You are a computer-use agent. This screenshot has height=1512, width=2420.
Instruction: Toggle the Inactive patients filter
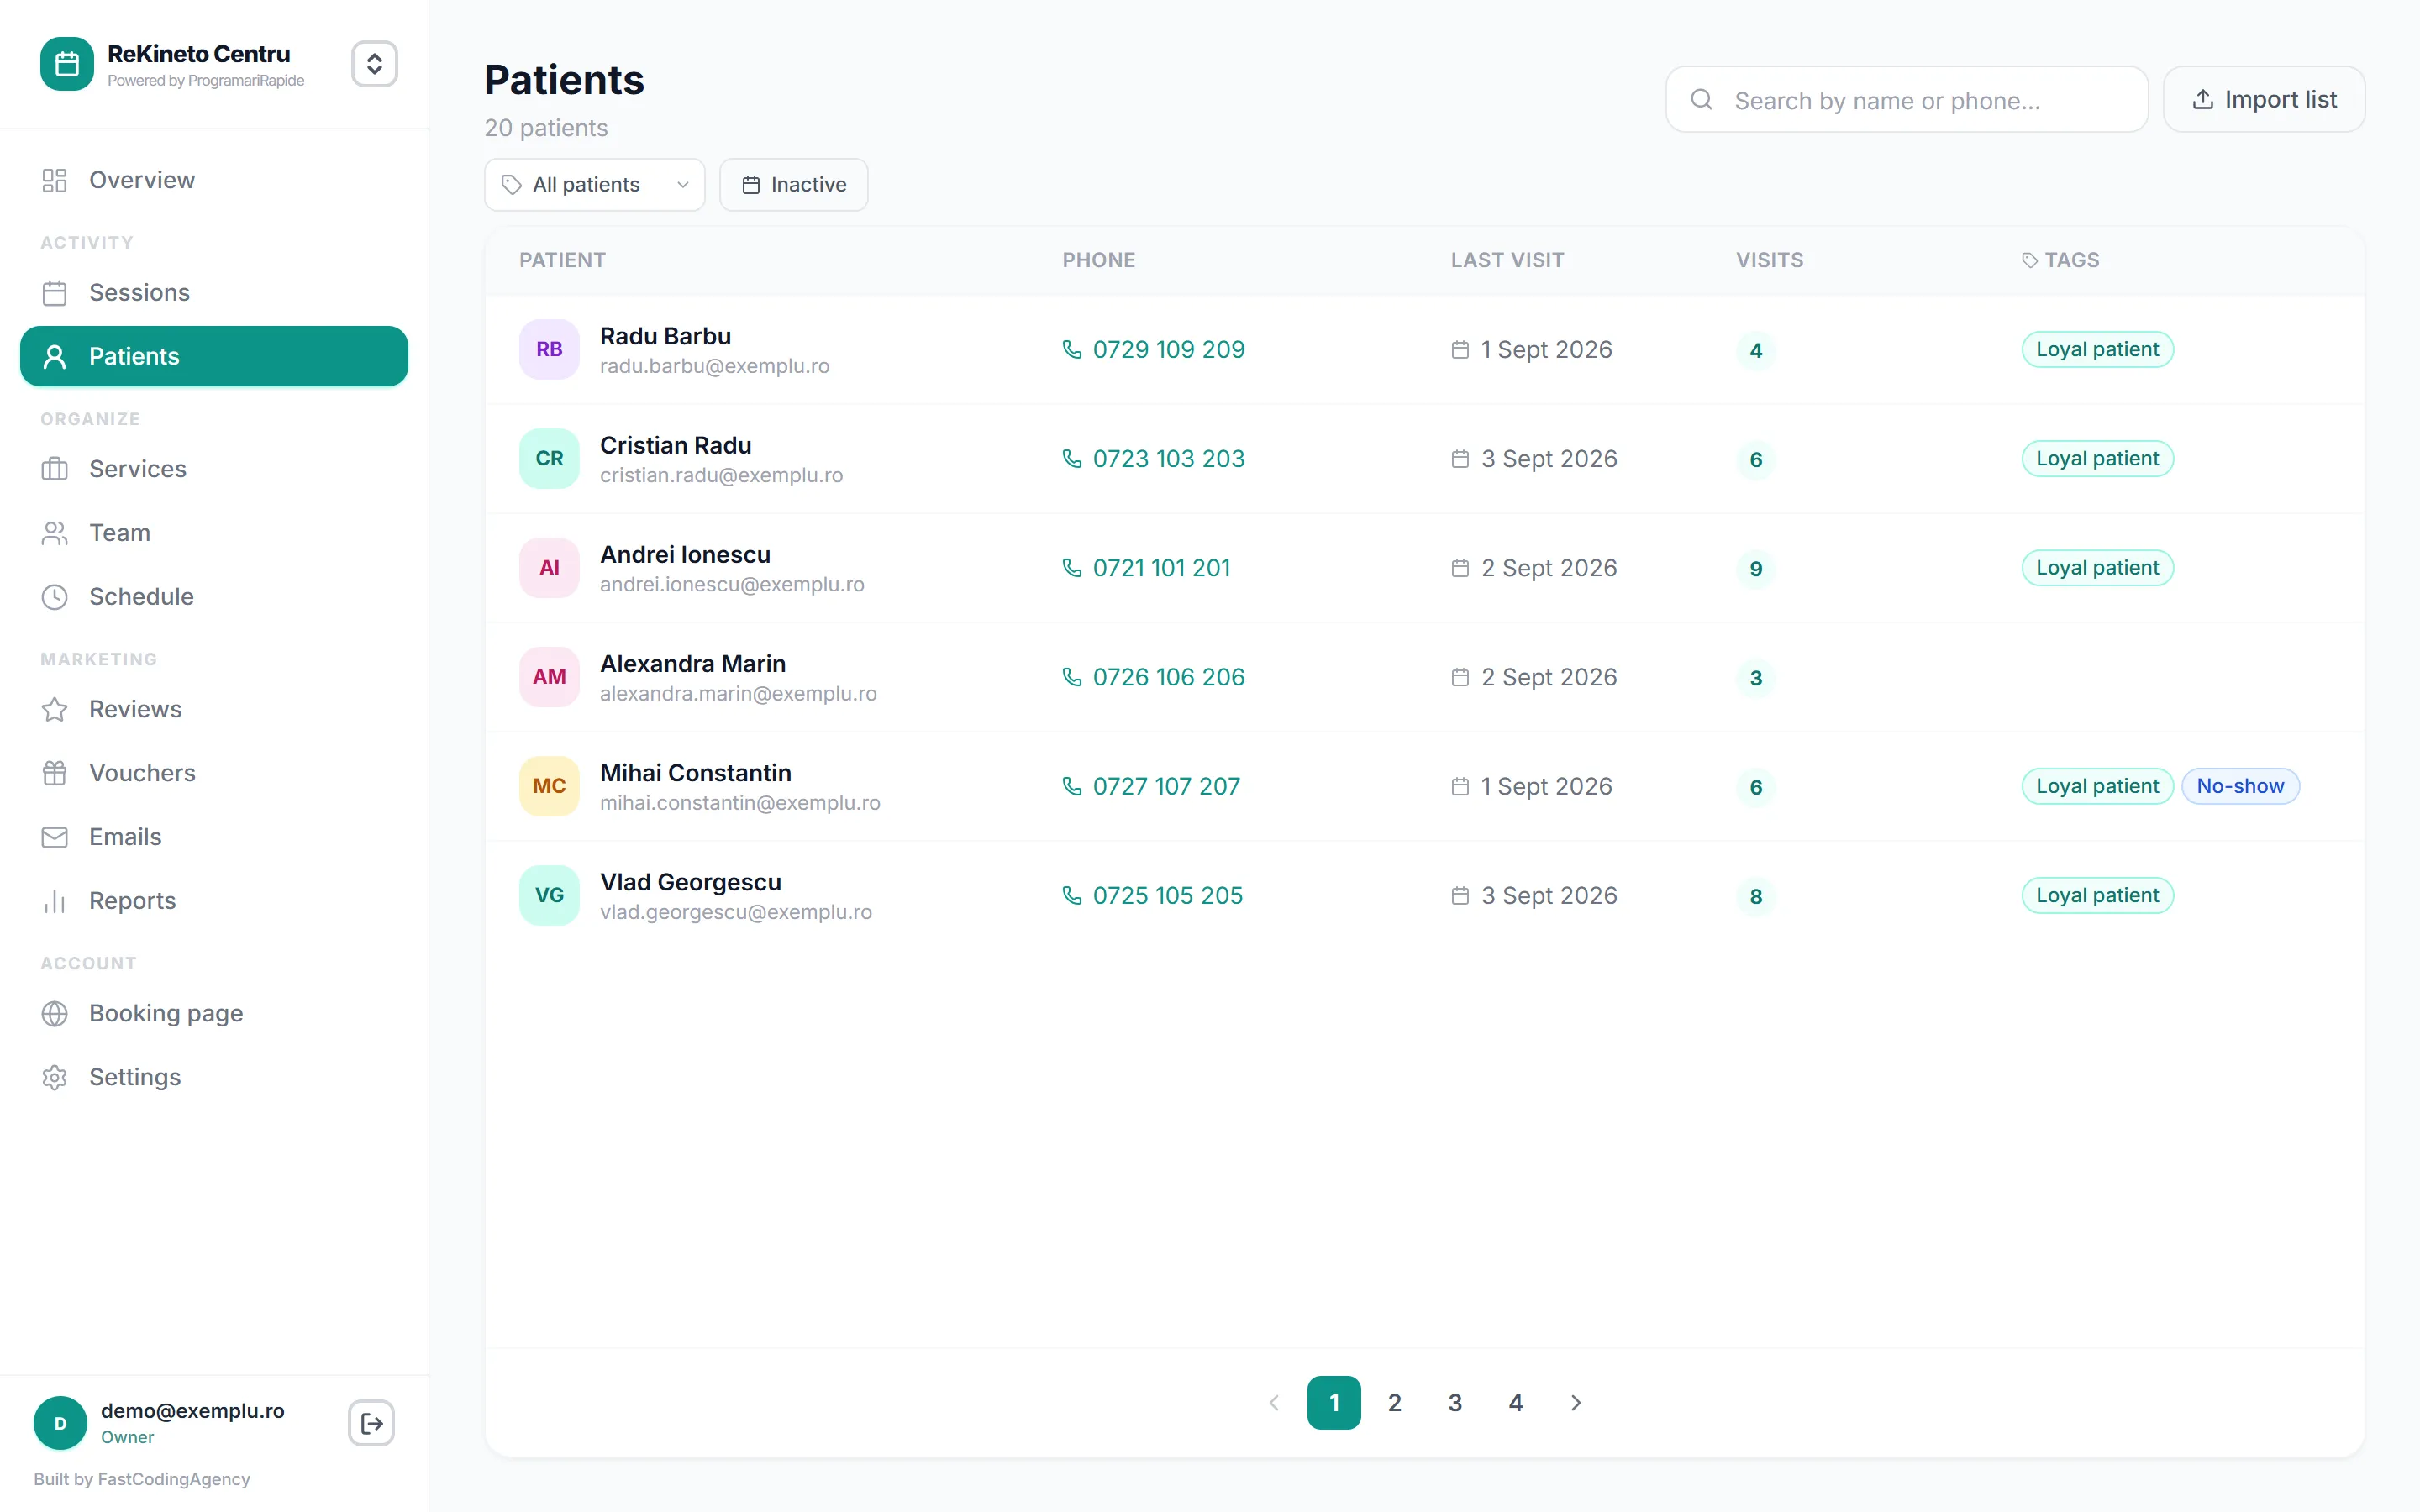(x=794, y=185)
